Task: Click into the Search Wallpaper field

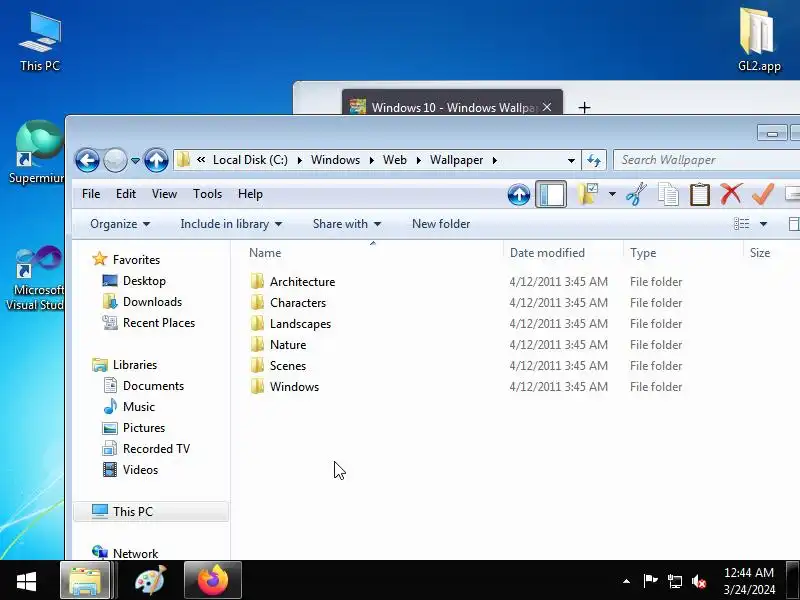Action: [x=706, y=160]
